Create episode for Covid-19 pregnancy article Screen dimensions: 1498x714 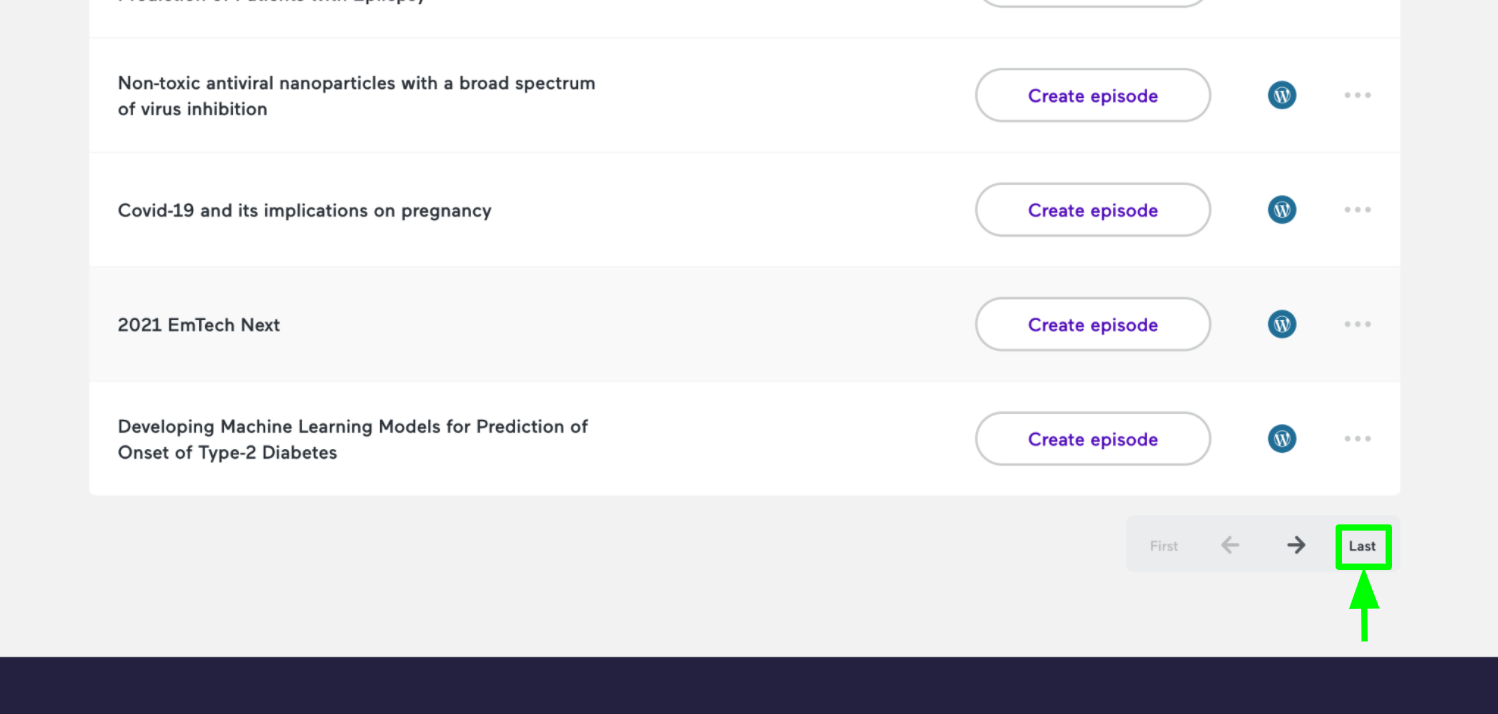1092,210
